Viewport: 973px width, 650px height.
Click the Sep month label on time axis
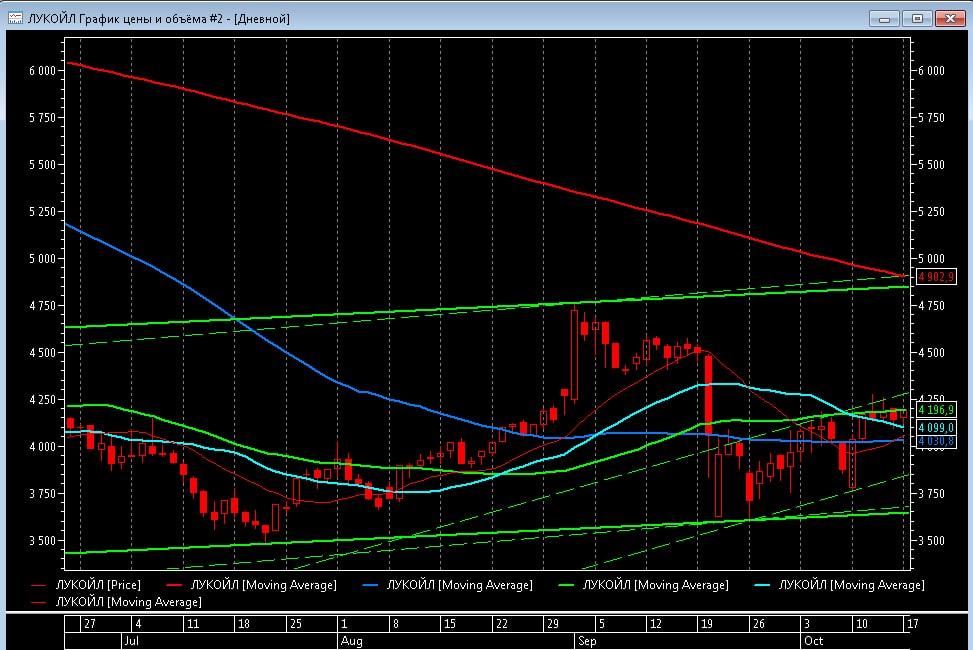[x=587, y=640]
